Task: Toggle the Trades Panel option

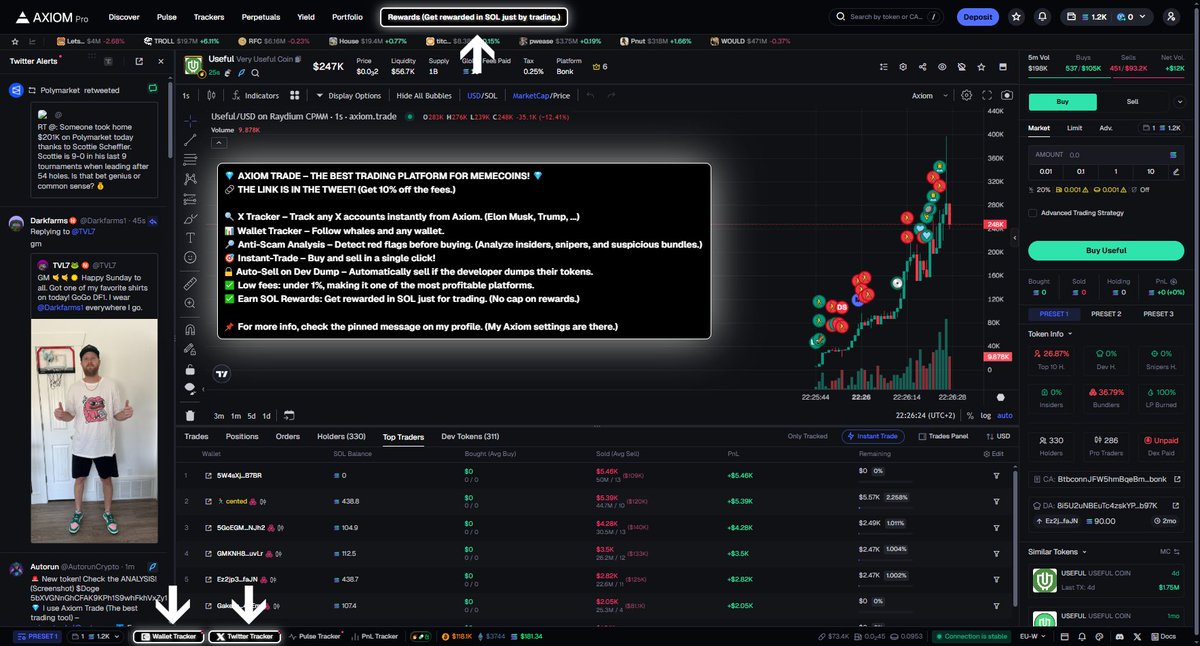Action: (943, 436)
